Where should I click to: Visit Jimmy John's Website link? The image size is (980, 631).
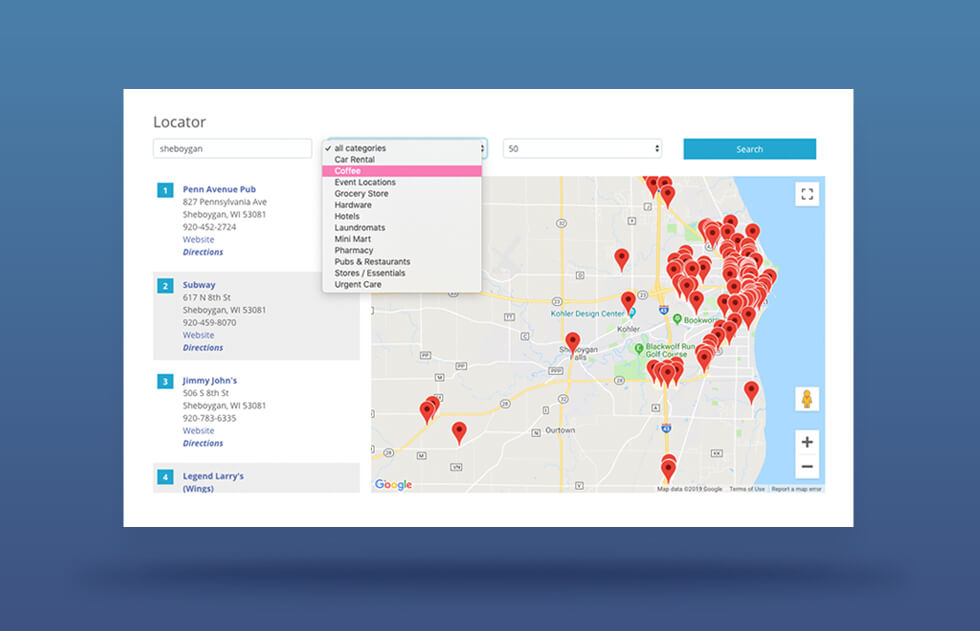point(198,430)
